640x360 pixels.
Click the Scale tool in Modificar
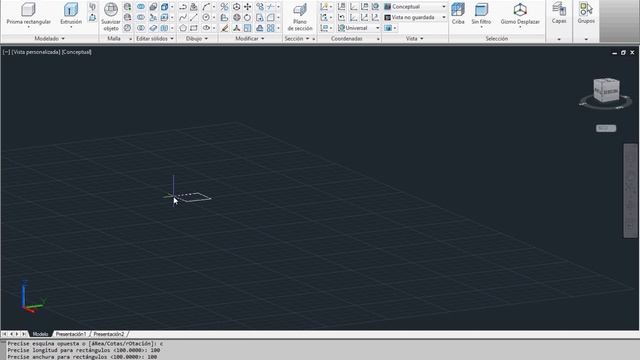(248, 28)
